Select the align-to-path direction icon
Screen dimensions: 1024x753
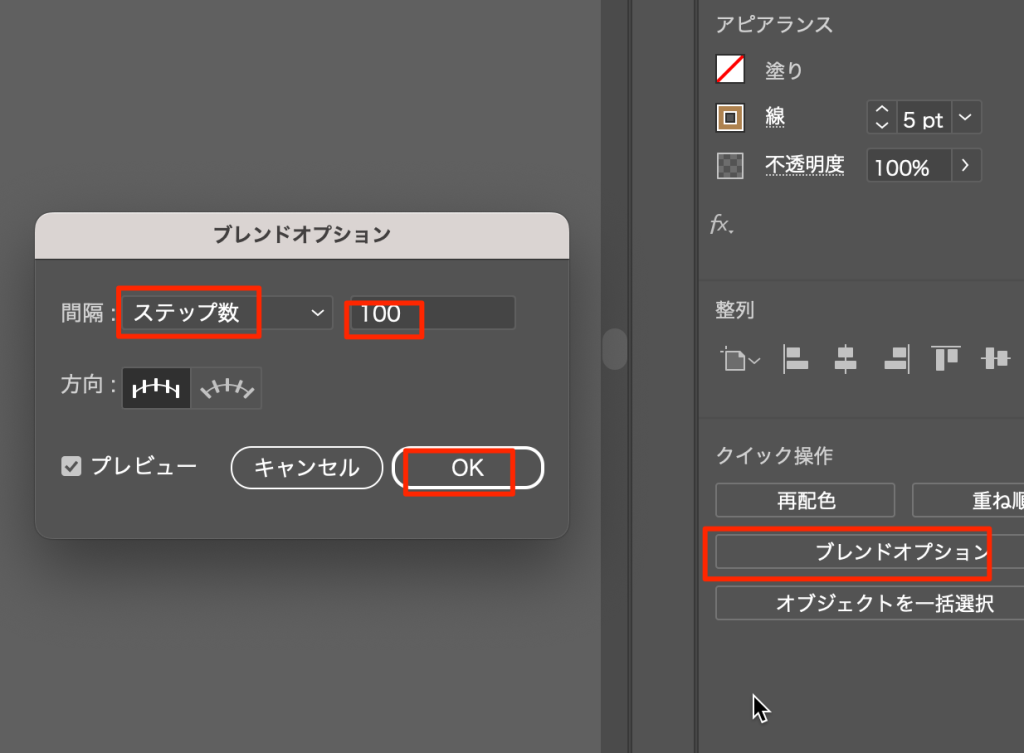pos(227,388)
